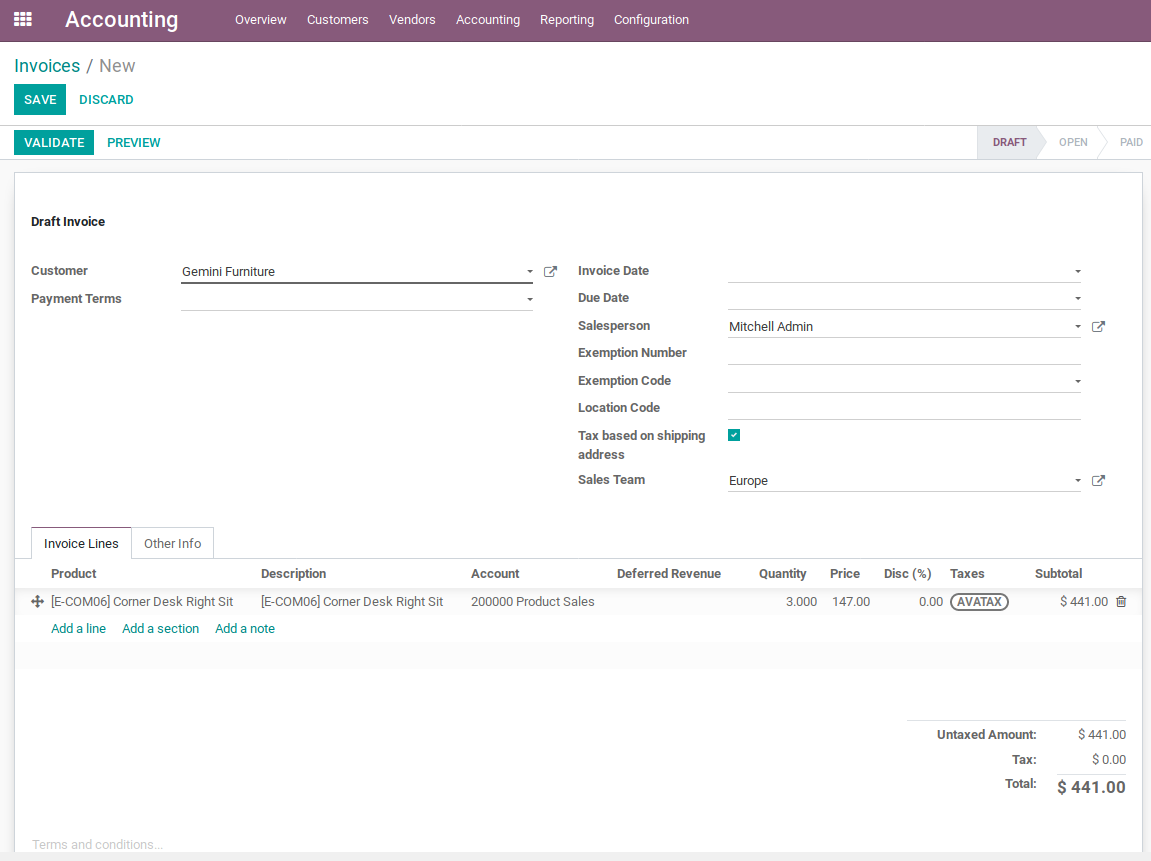Click Invoices breadcrumb link
This screenshot has height=861, width=1151.
pyautogui.click(x=47, y=66)
